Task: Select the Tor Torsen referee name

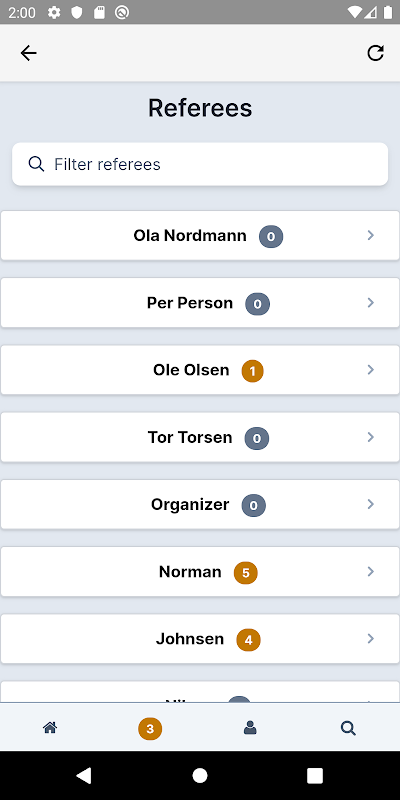Action: 190,437
